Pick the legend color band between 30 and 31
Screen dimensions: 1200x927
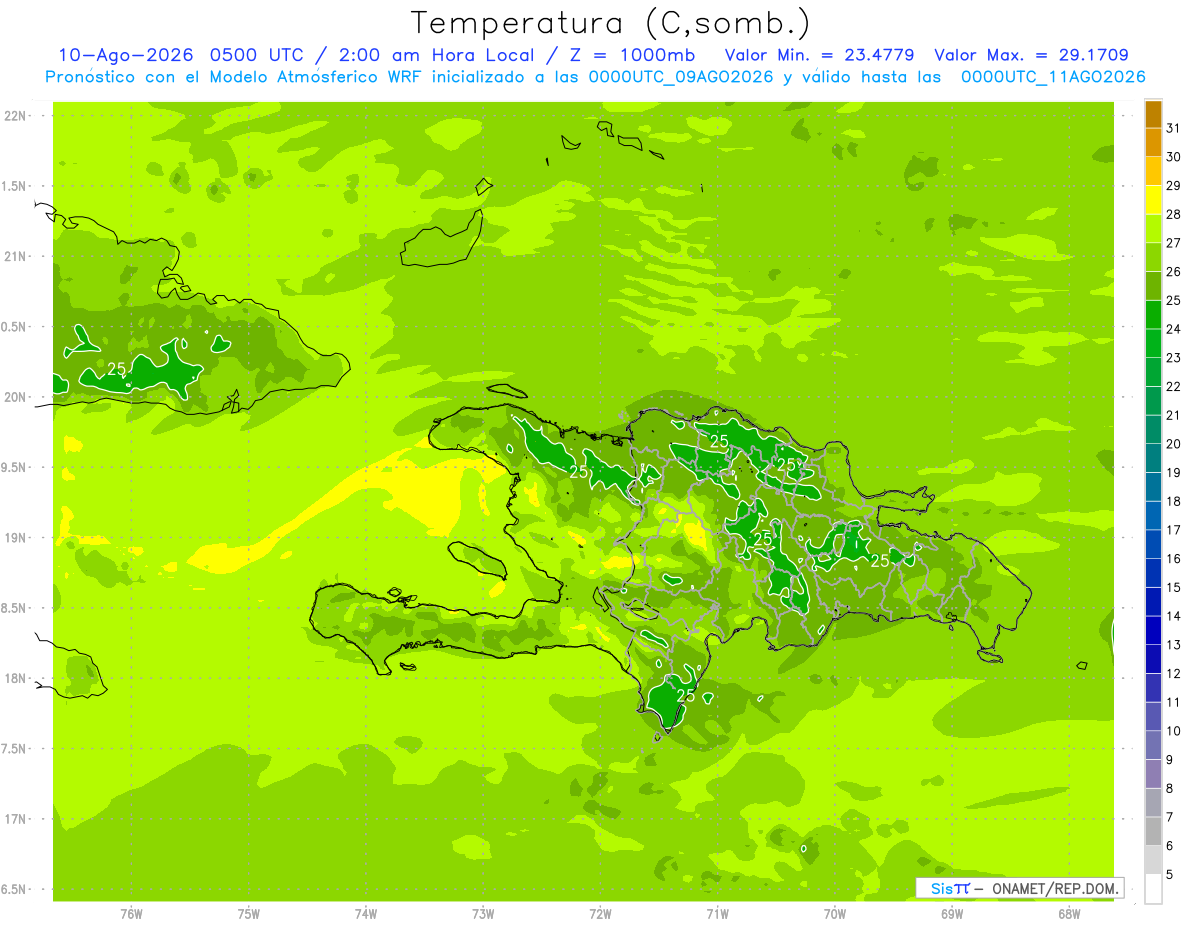pyautogui.click(x=1153, y=143)
